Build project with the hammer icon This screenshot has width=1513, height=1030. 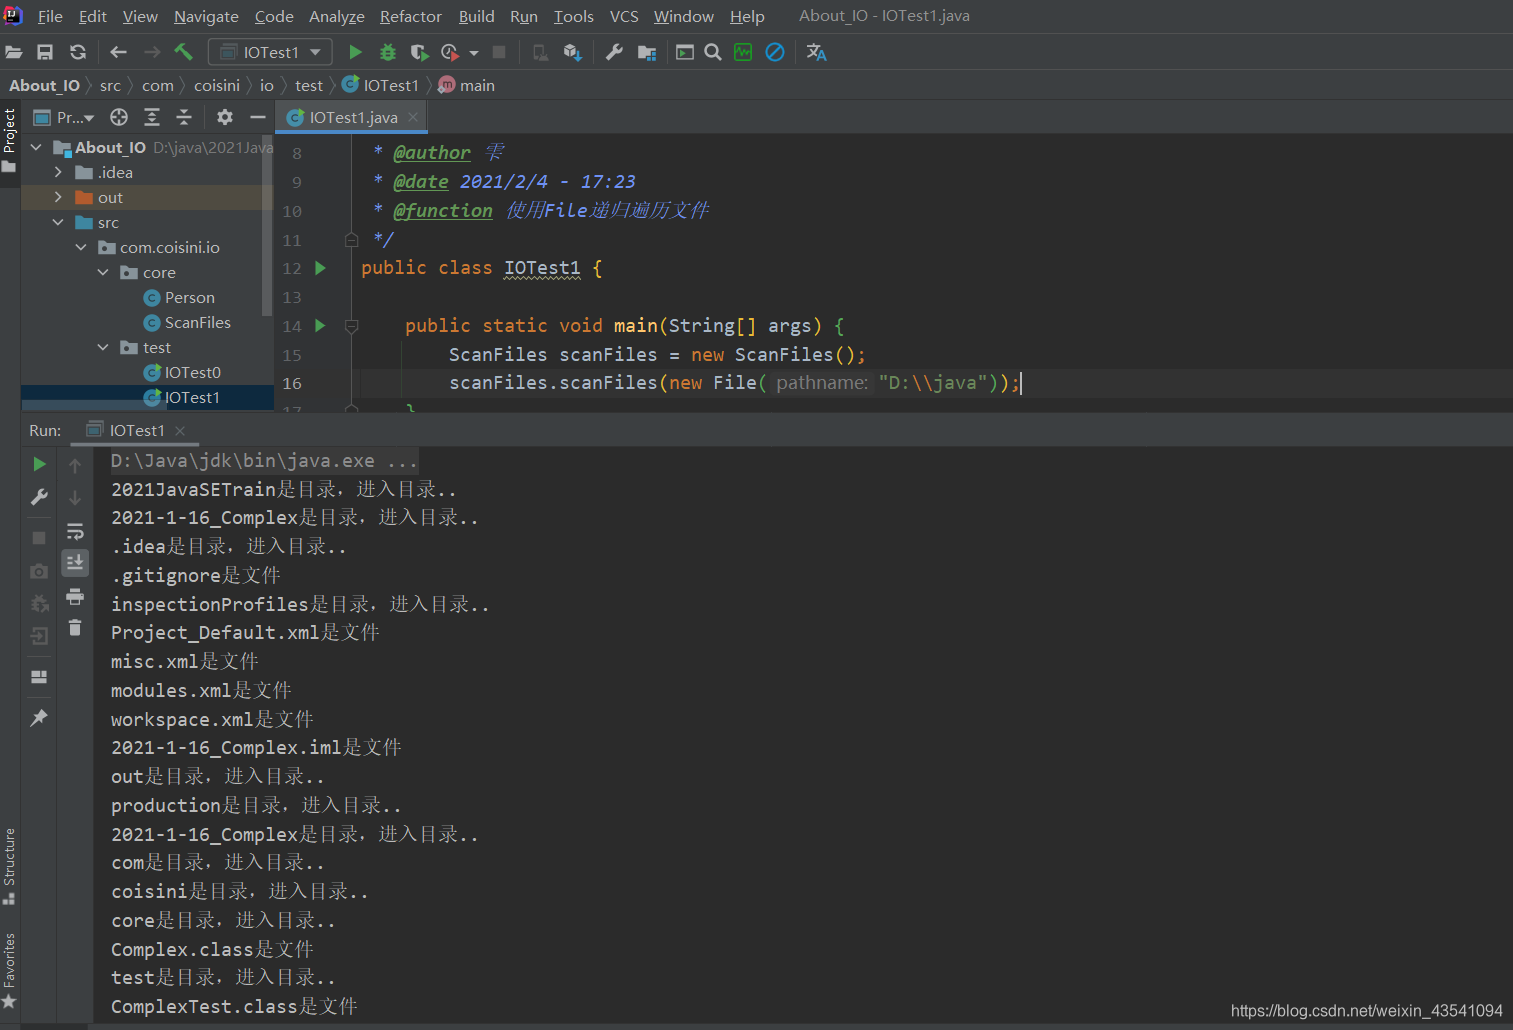pos(183,52)
